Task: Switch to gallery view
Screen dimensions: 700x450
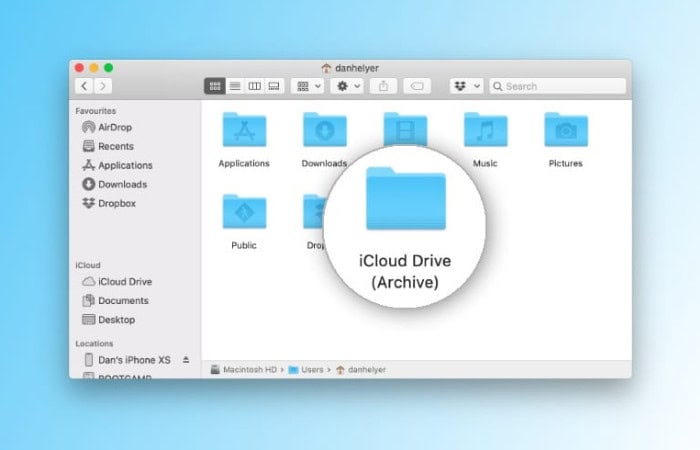Action: point(274,86)
